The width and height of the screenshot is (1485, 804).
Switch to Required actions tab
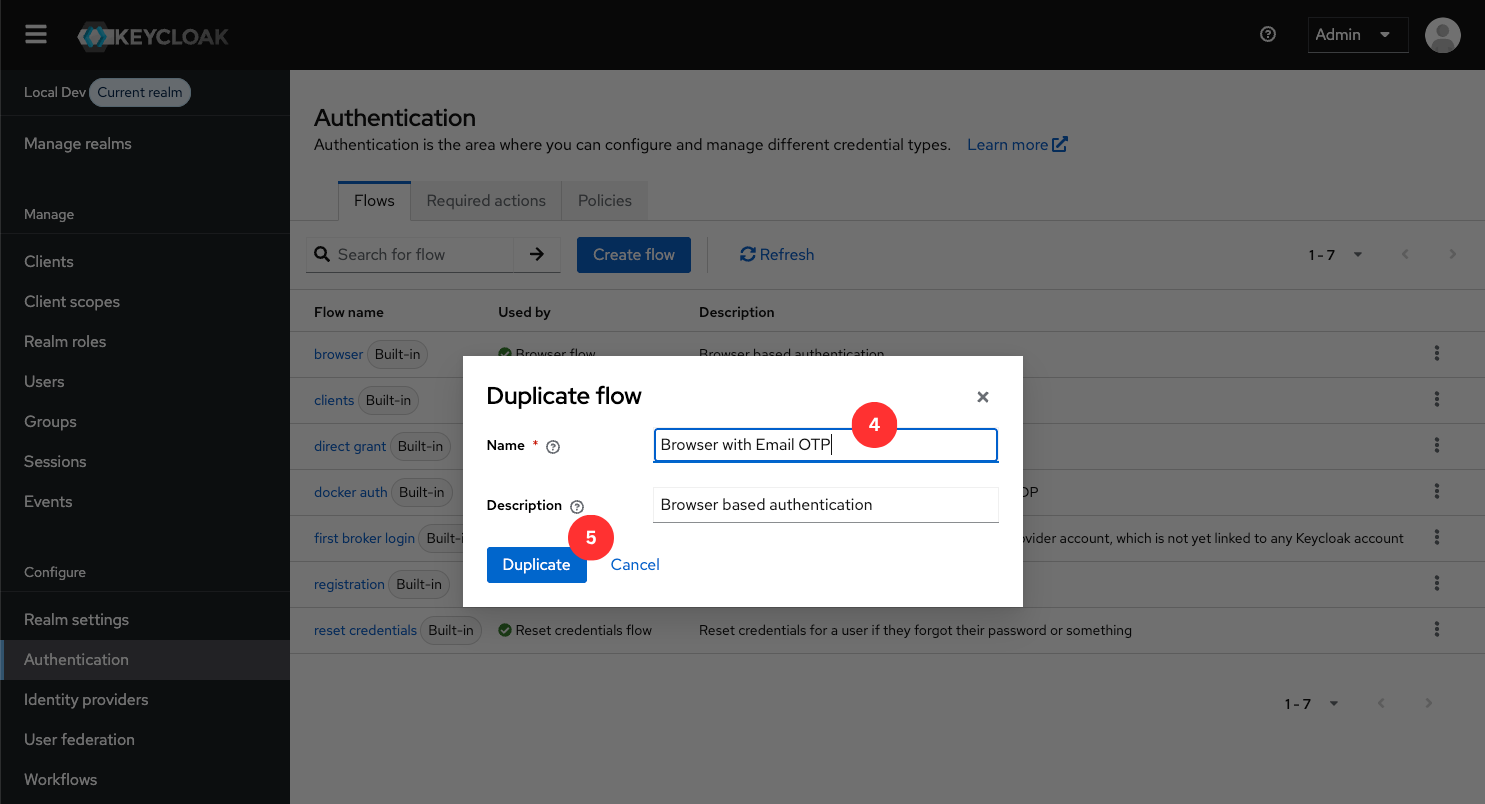click(486, 200)
